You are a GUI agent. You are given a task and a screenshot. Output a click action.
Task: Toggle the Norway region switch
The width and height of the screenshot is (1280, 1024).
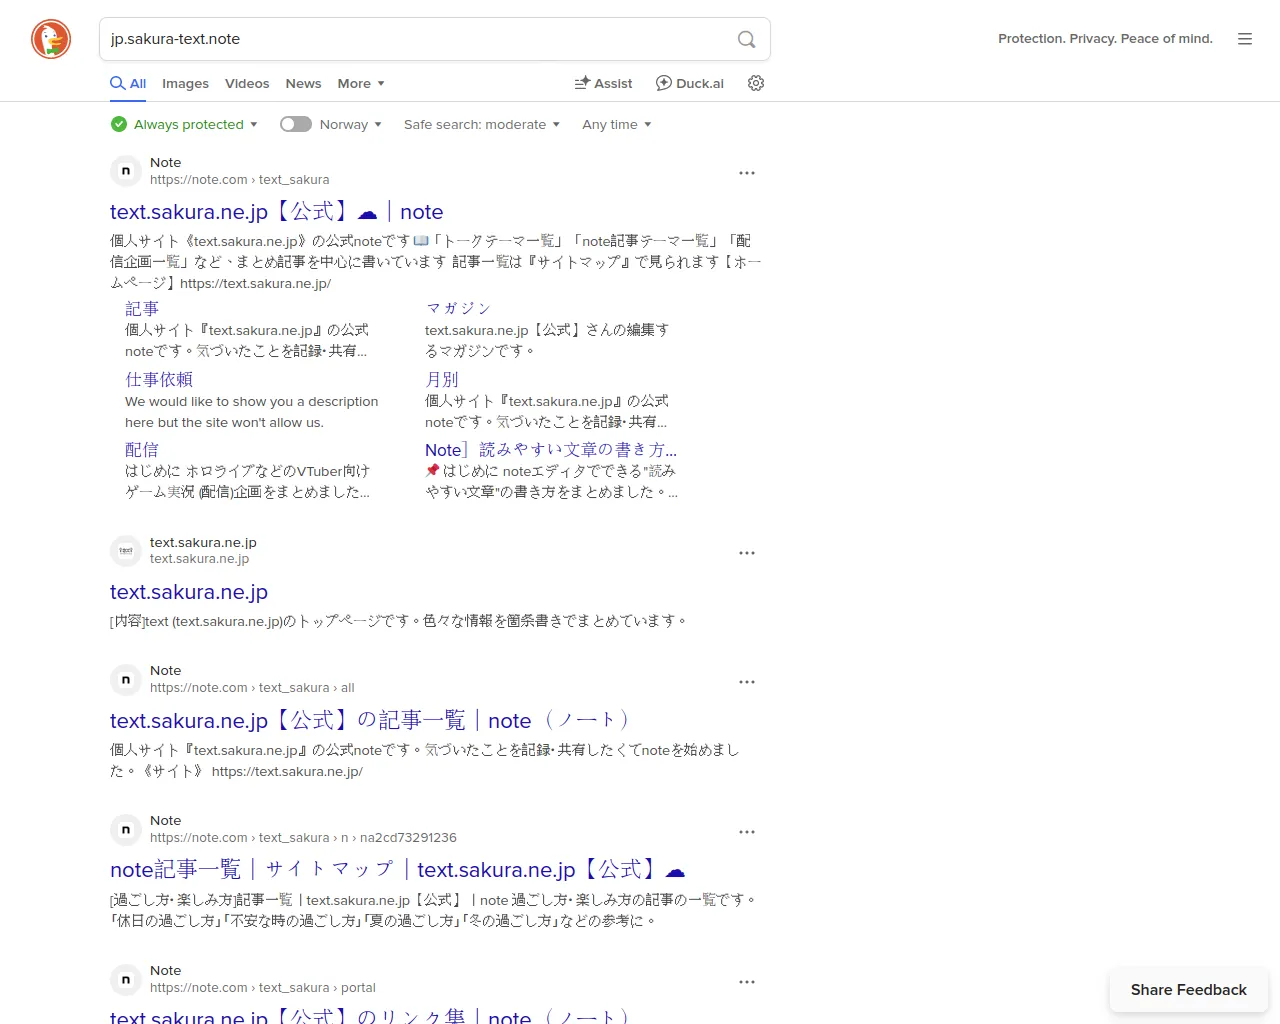[296, 124]
